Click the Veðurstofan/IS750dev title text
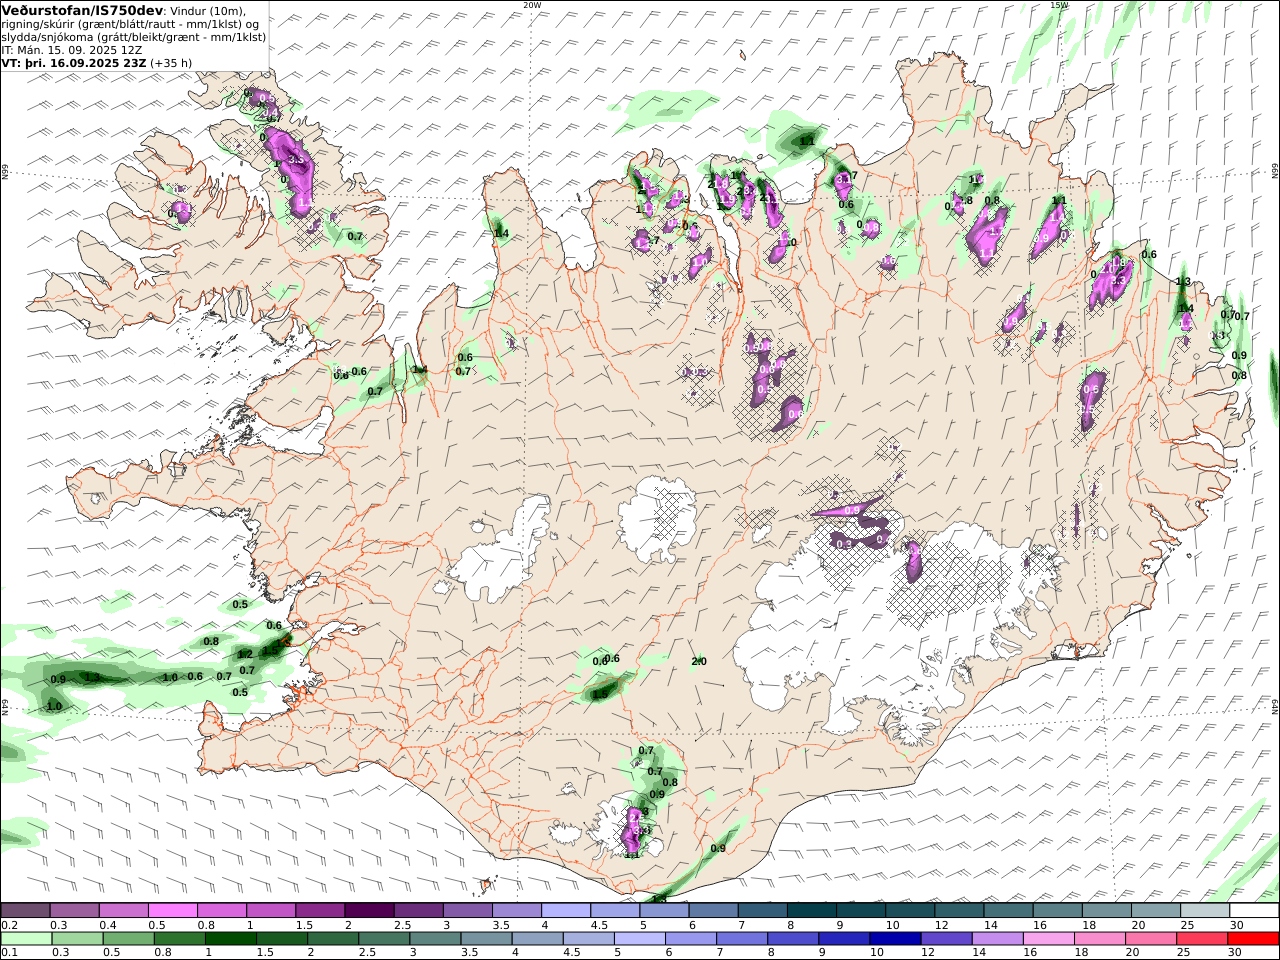The height and width of the screenshot is (960, 1280). (x=84, y=10)
